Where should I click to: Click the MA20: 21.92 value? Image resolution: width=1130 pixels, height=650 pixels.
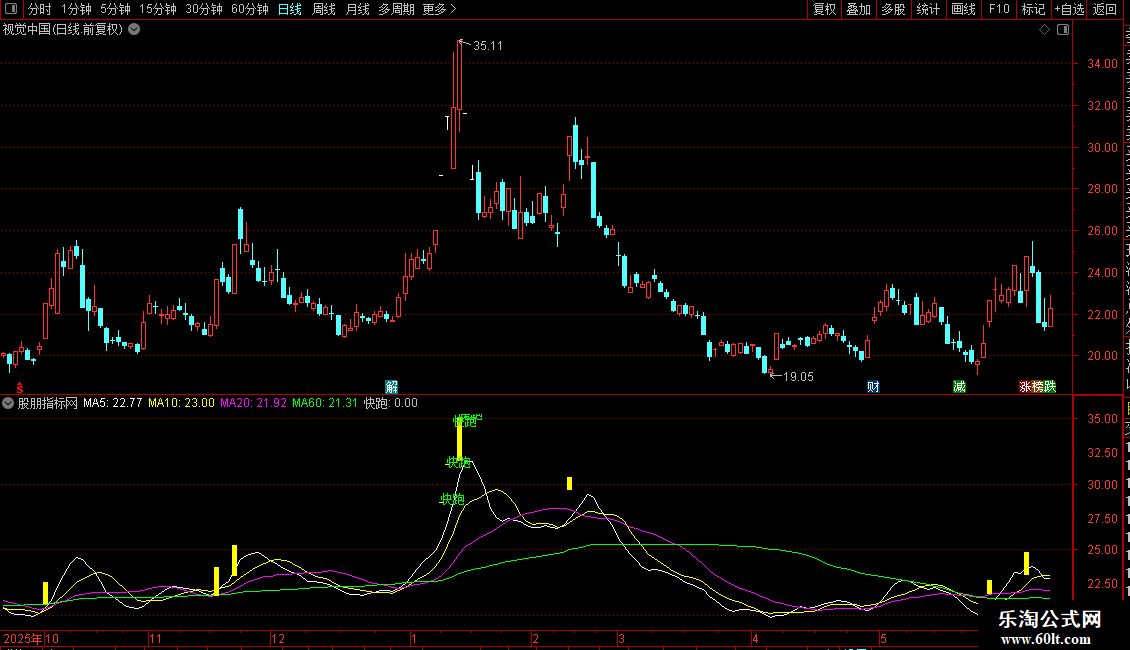[253, 403]
